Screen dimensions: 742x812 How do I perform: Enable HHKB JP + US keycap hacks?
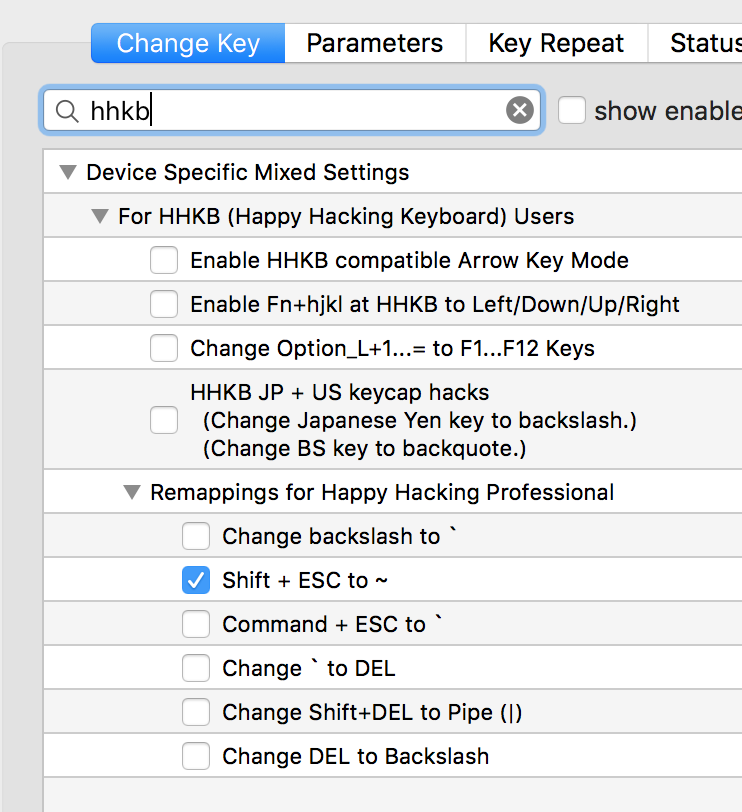tap(164, 420)
